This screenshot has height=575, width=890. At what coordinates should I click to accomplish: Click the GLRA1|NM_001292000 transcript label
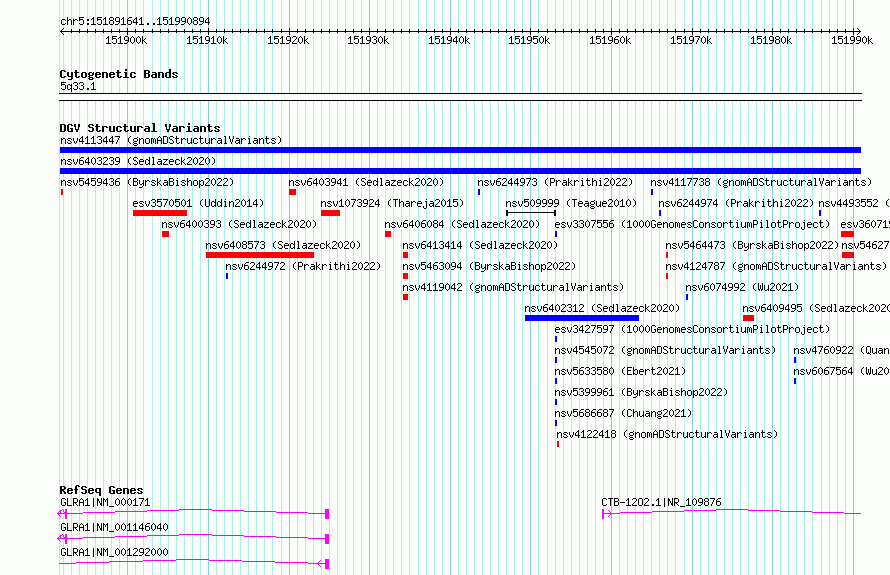point(114,552)
